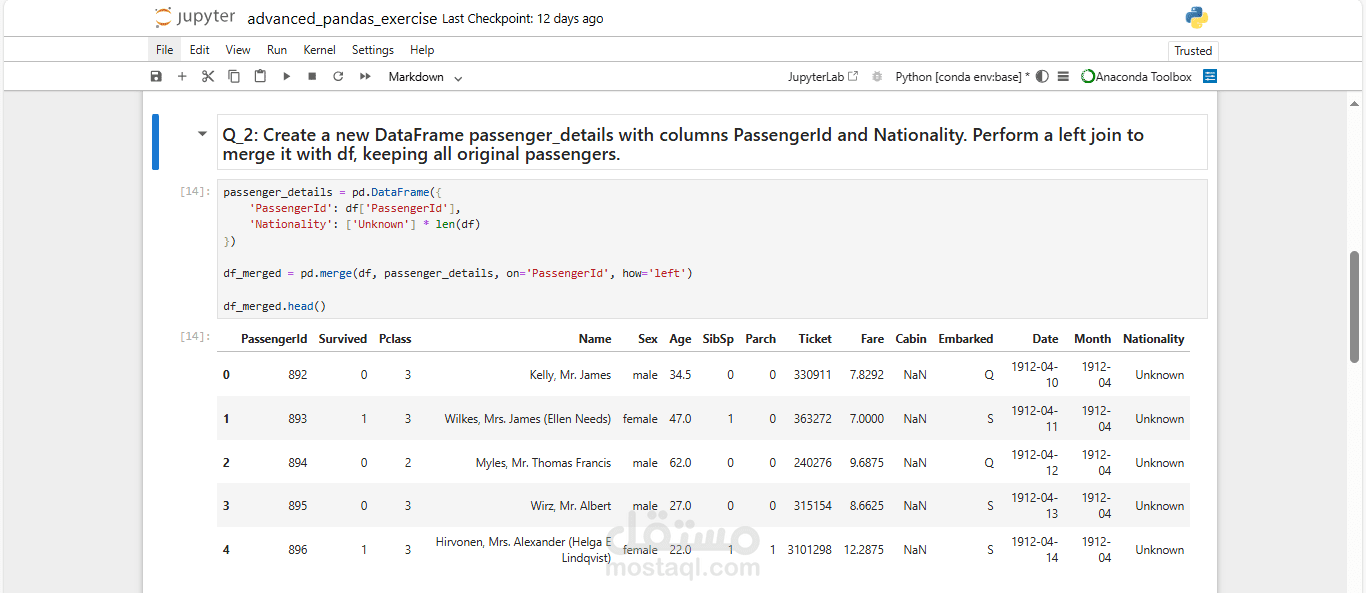Paste cell from clipboard
This screenshot has width=1366, height=593.
point(260,77)
